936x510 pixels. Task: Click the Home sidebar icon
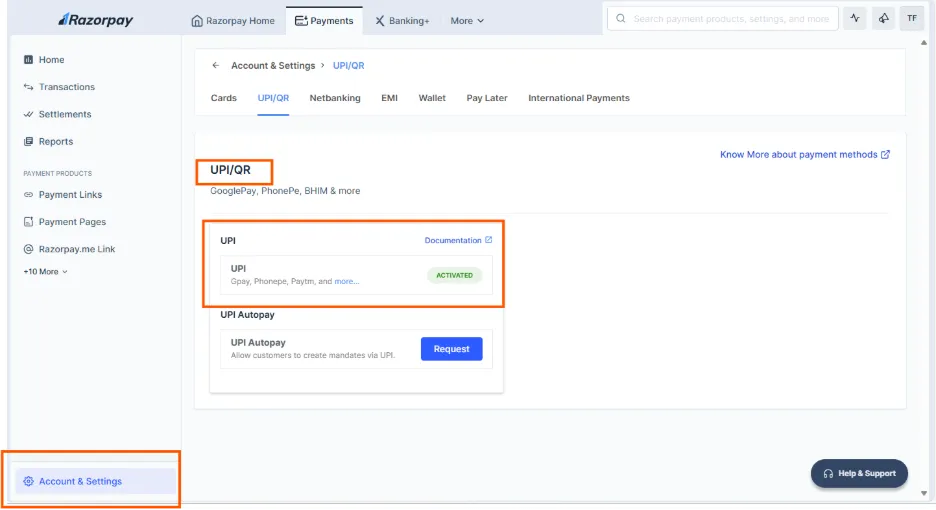pos(28,60)
